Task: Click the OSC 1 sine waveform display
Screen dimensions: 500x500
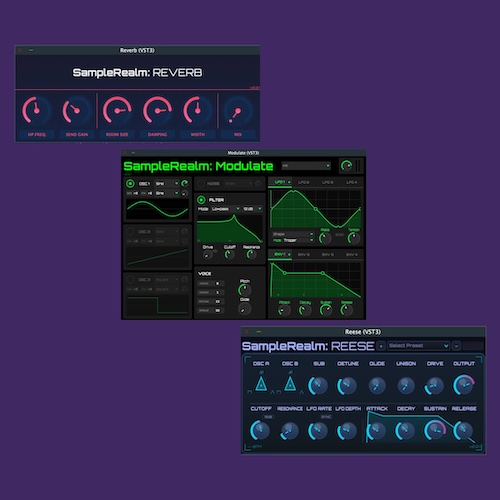Action: click(157, 209)
